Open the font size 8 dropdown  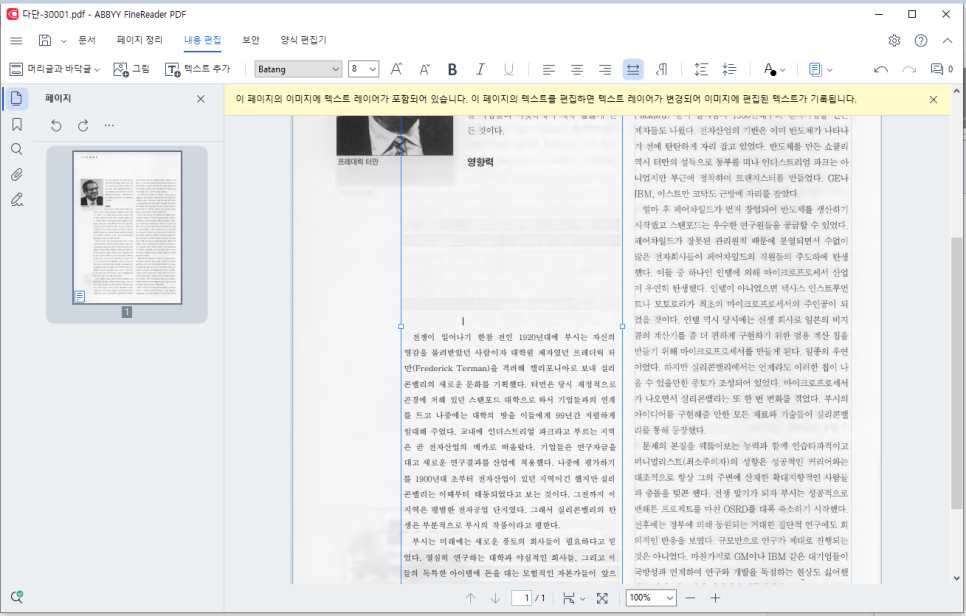(363, 69)
